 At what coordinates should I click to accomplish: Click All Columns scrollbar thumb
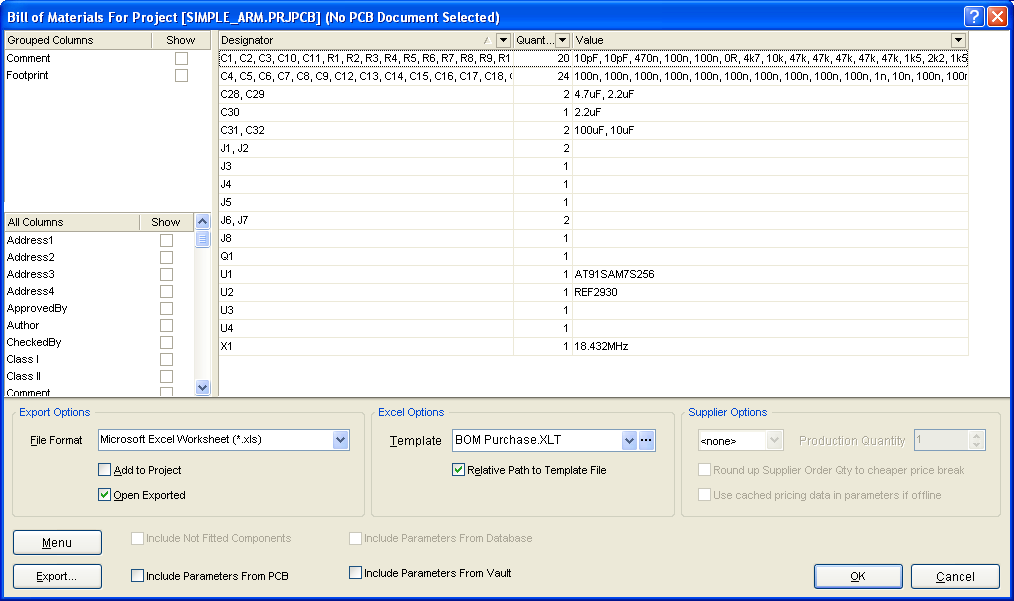tap(202, 239)
